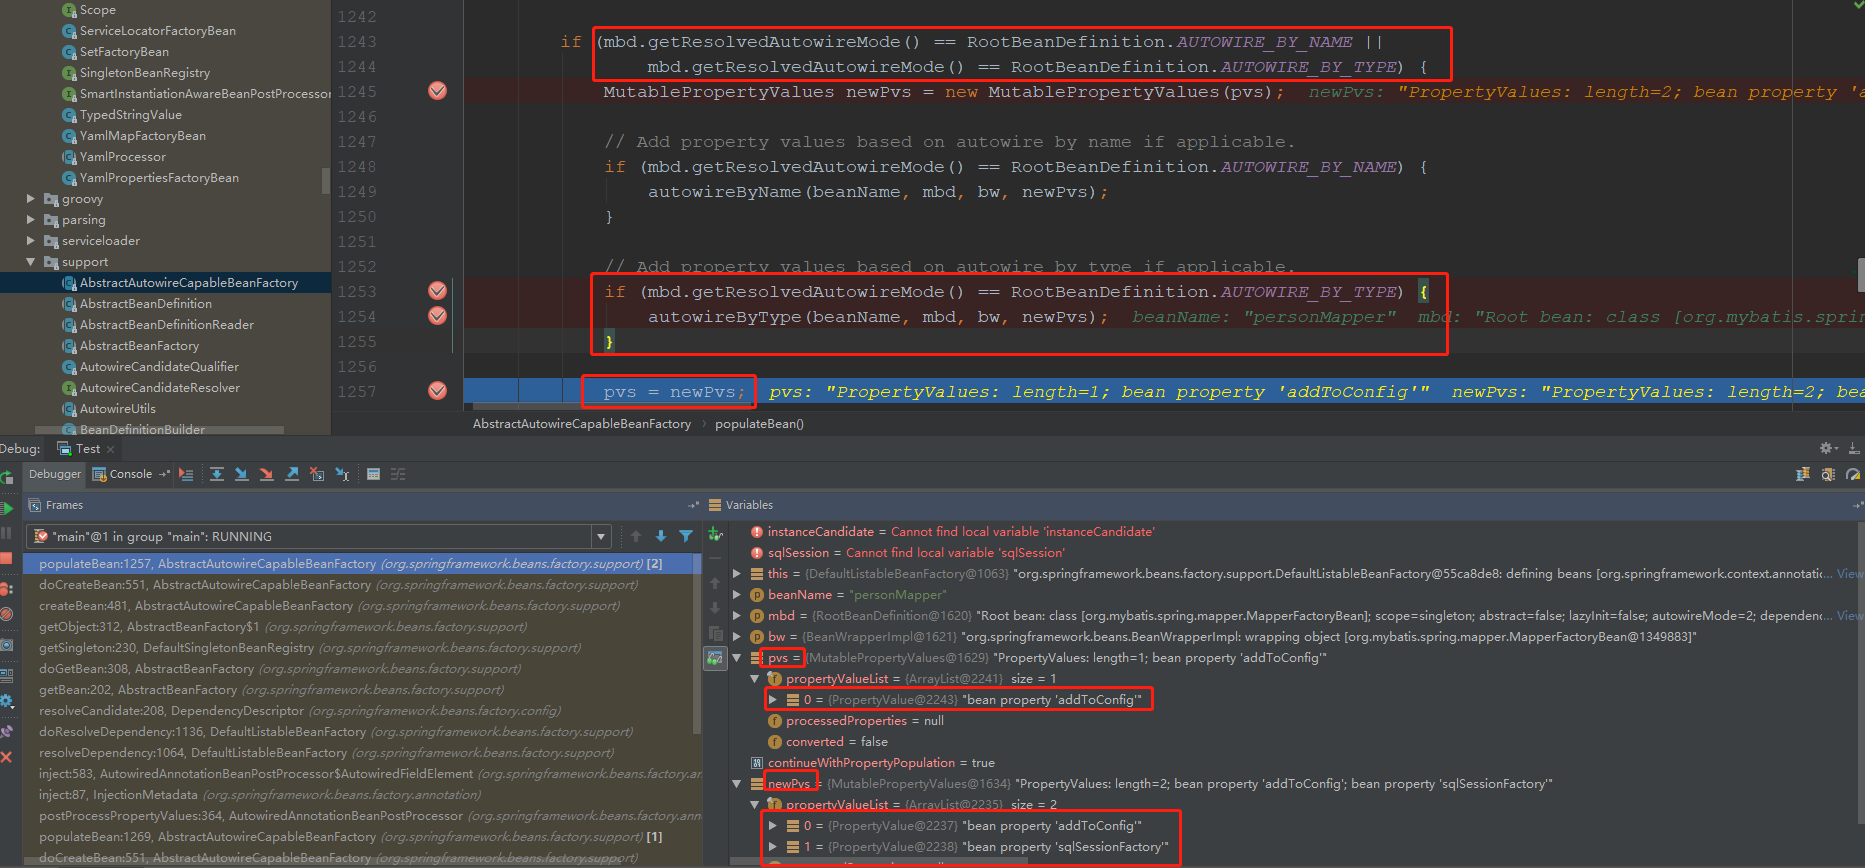Screen dimensions: 1865x868
Task: Open debug panel settings gear
Action: click(1828, 448)
